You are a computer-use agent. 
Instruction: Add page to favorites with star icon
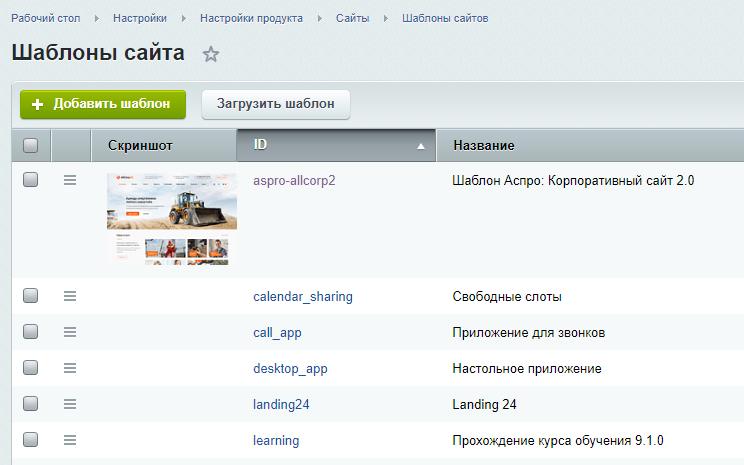[210, 55]
